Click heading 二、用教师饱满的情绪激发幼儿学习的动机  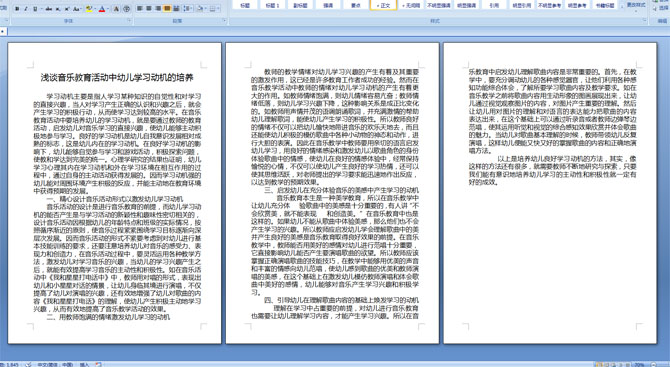point(108,317)
